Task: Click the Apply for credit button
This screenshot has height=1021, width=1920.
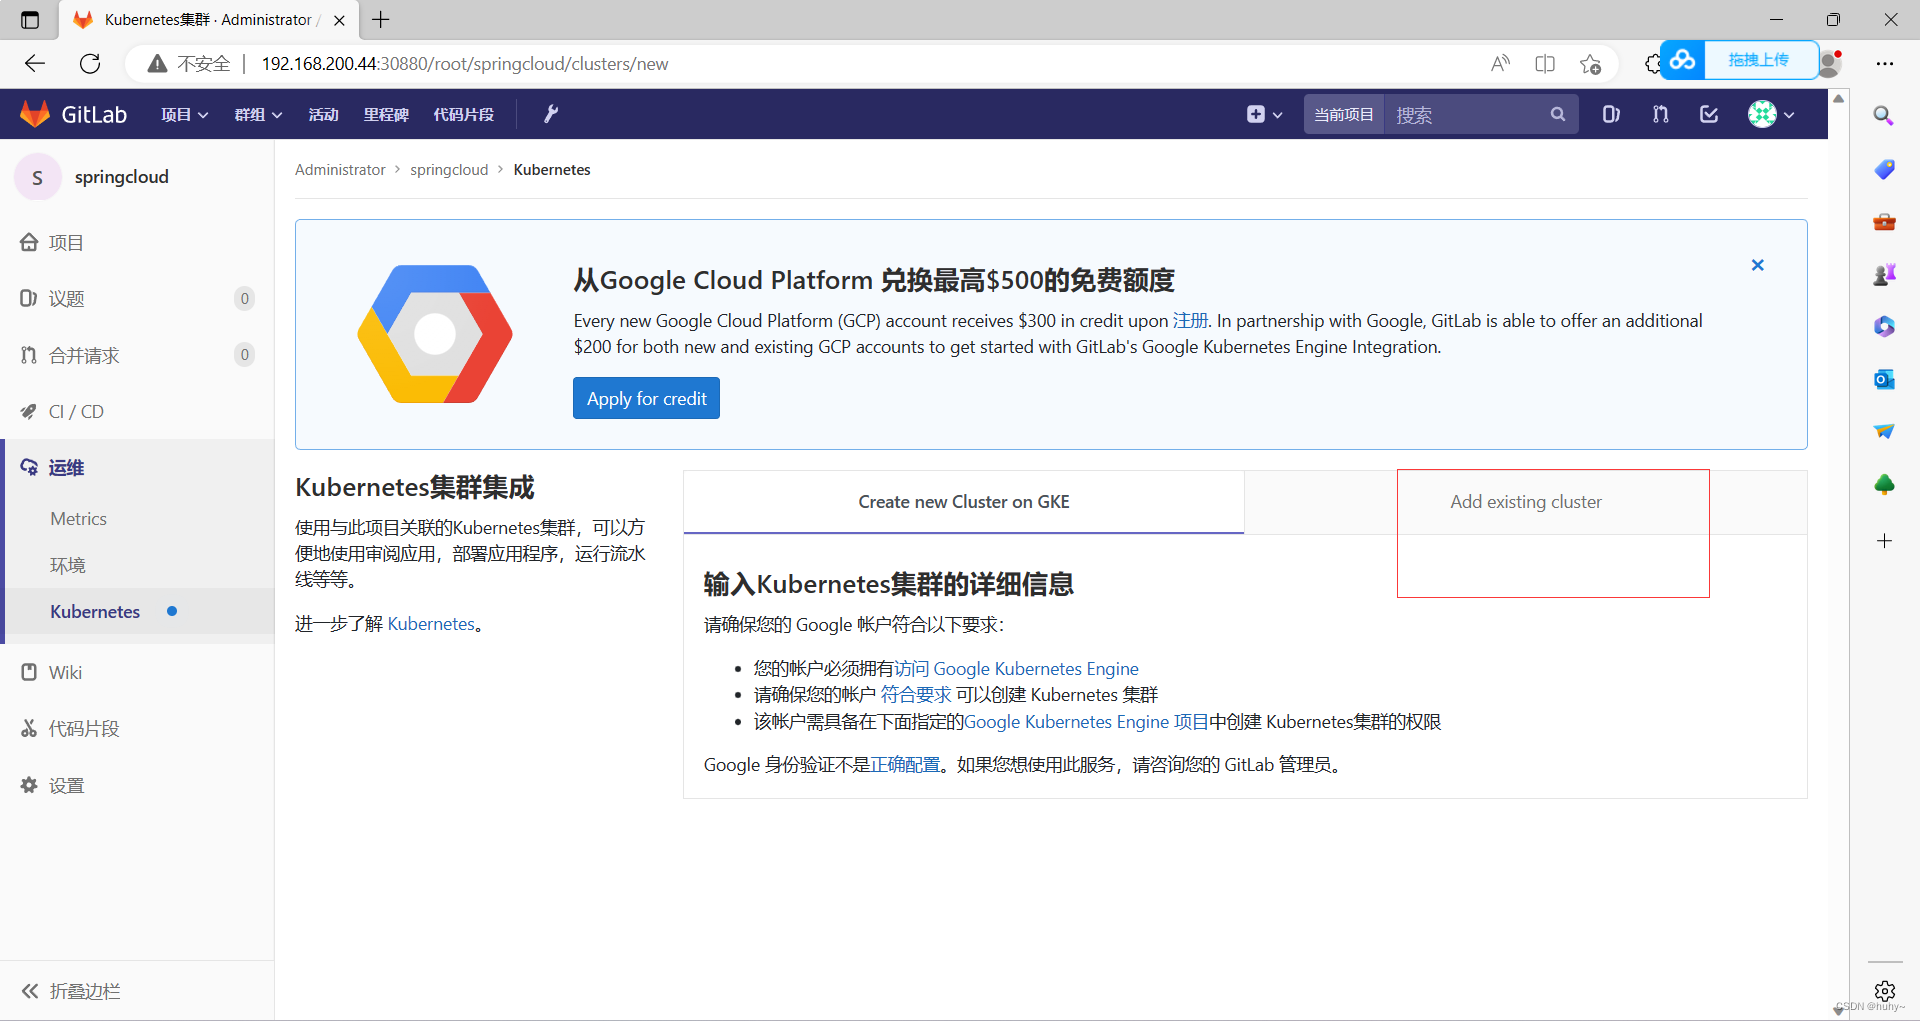Action: [x=646, y=398]
